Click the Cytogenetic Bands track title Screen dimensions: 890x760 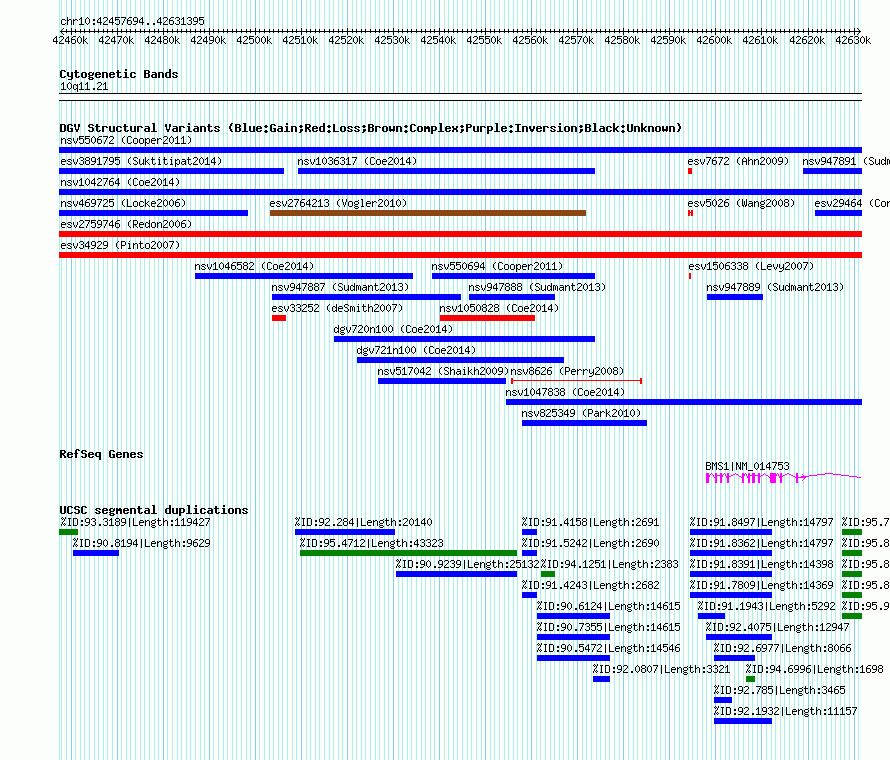click(x=118, y=74)
